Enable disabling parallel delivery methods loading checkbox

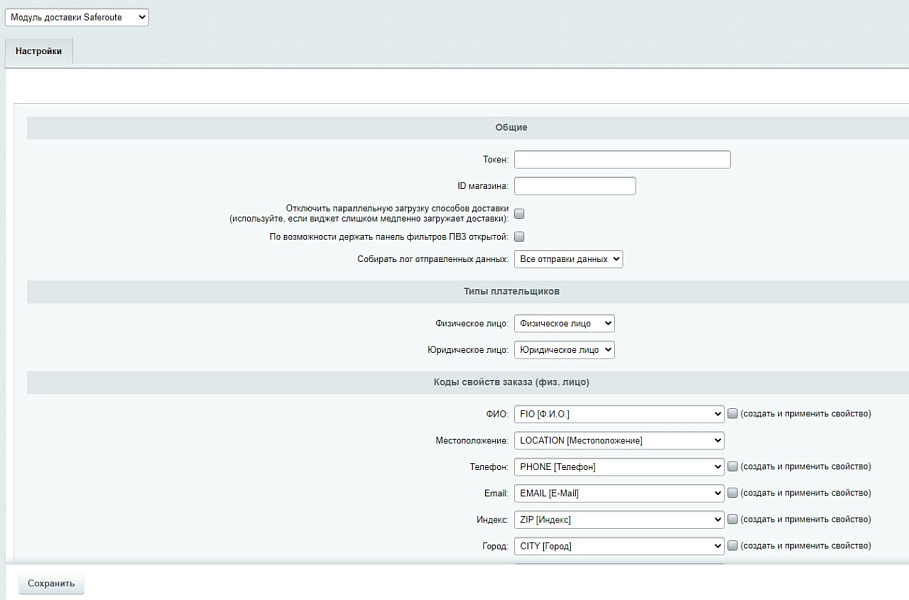[x=519, y=213]
